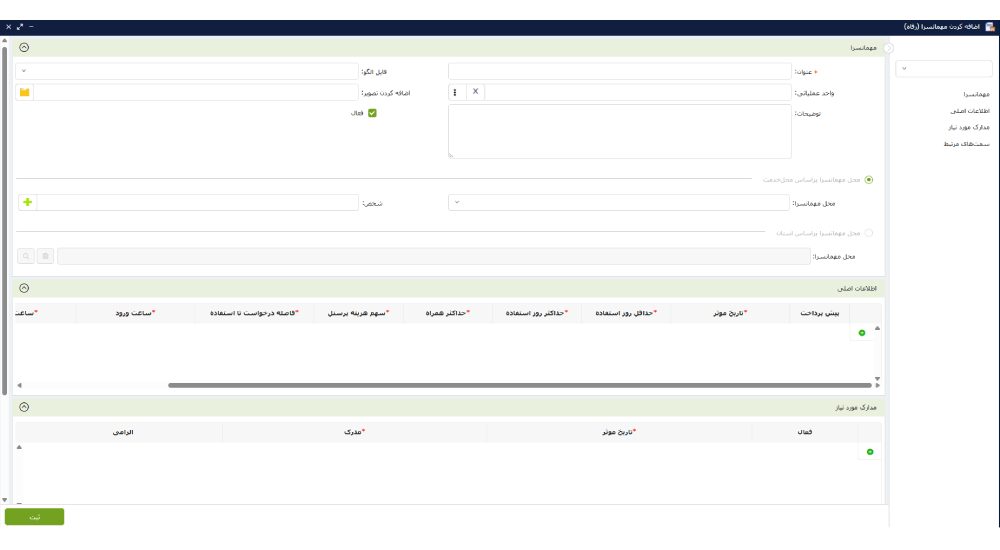Image resolution: width=1000 pixels, height=550 pixels.
Task: Click تاریخ موثر header in مدارک مورد نیاز grid
Action: click(619, 432)
